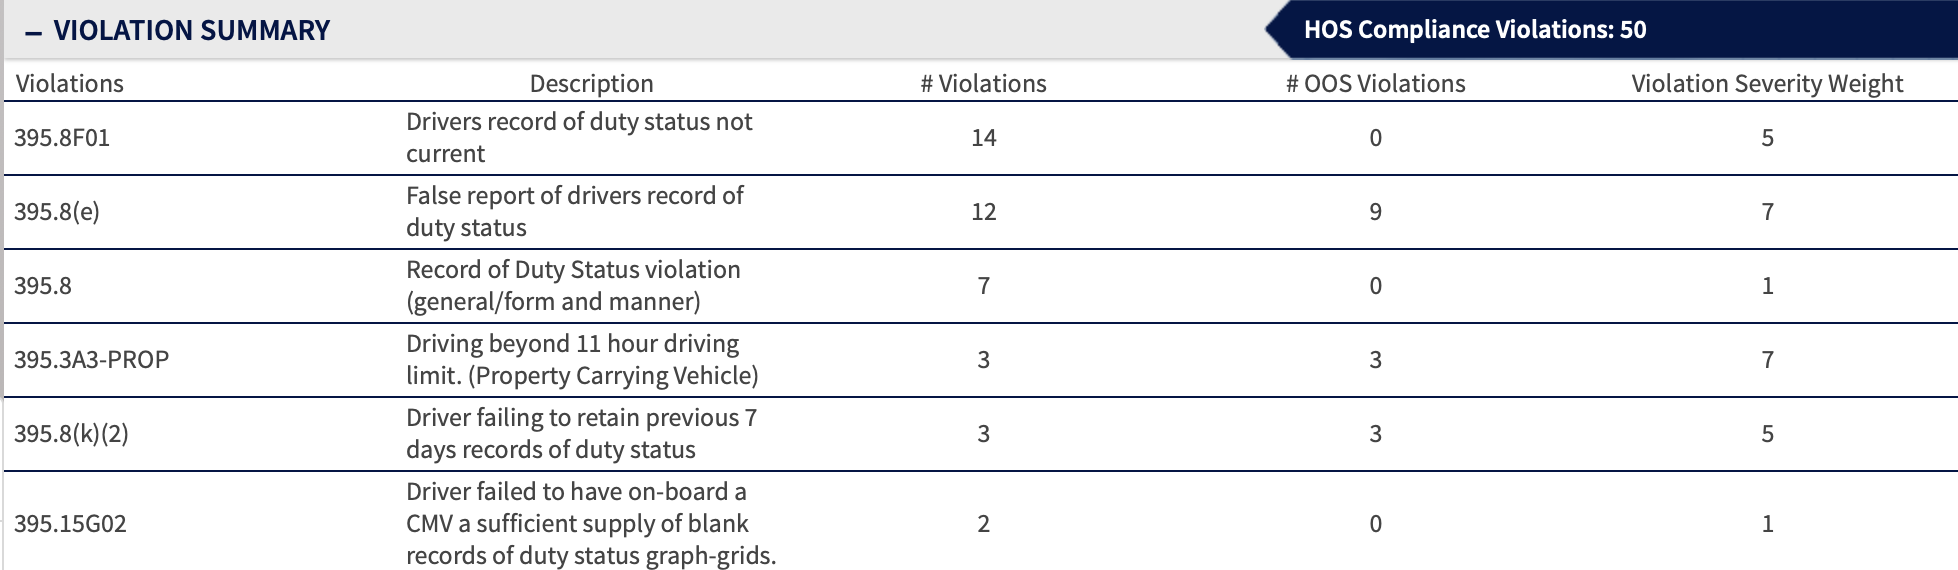Screen dimensions: 1958x570
Task: Click the Violations column header
Action: (70, 84)
